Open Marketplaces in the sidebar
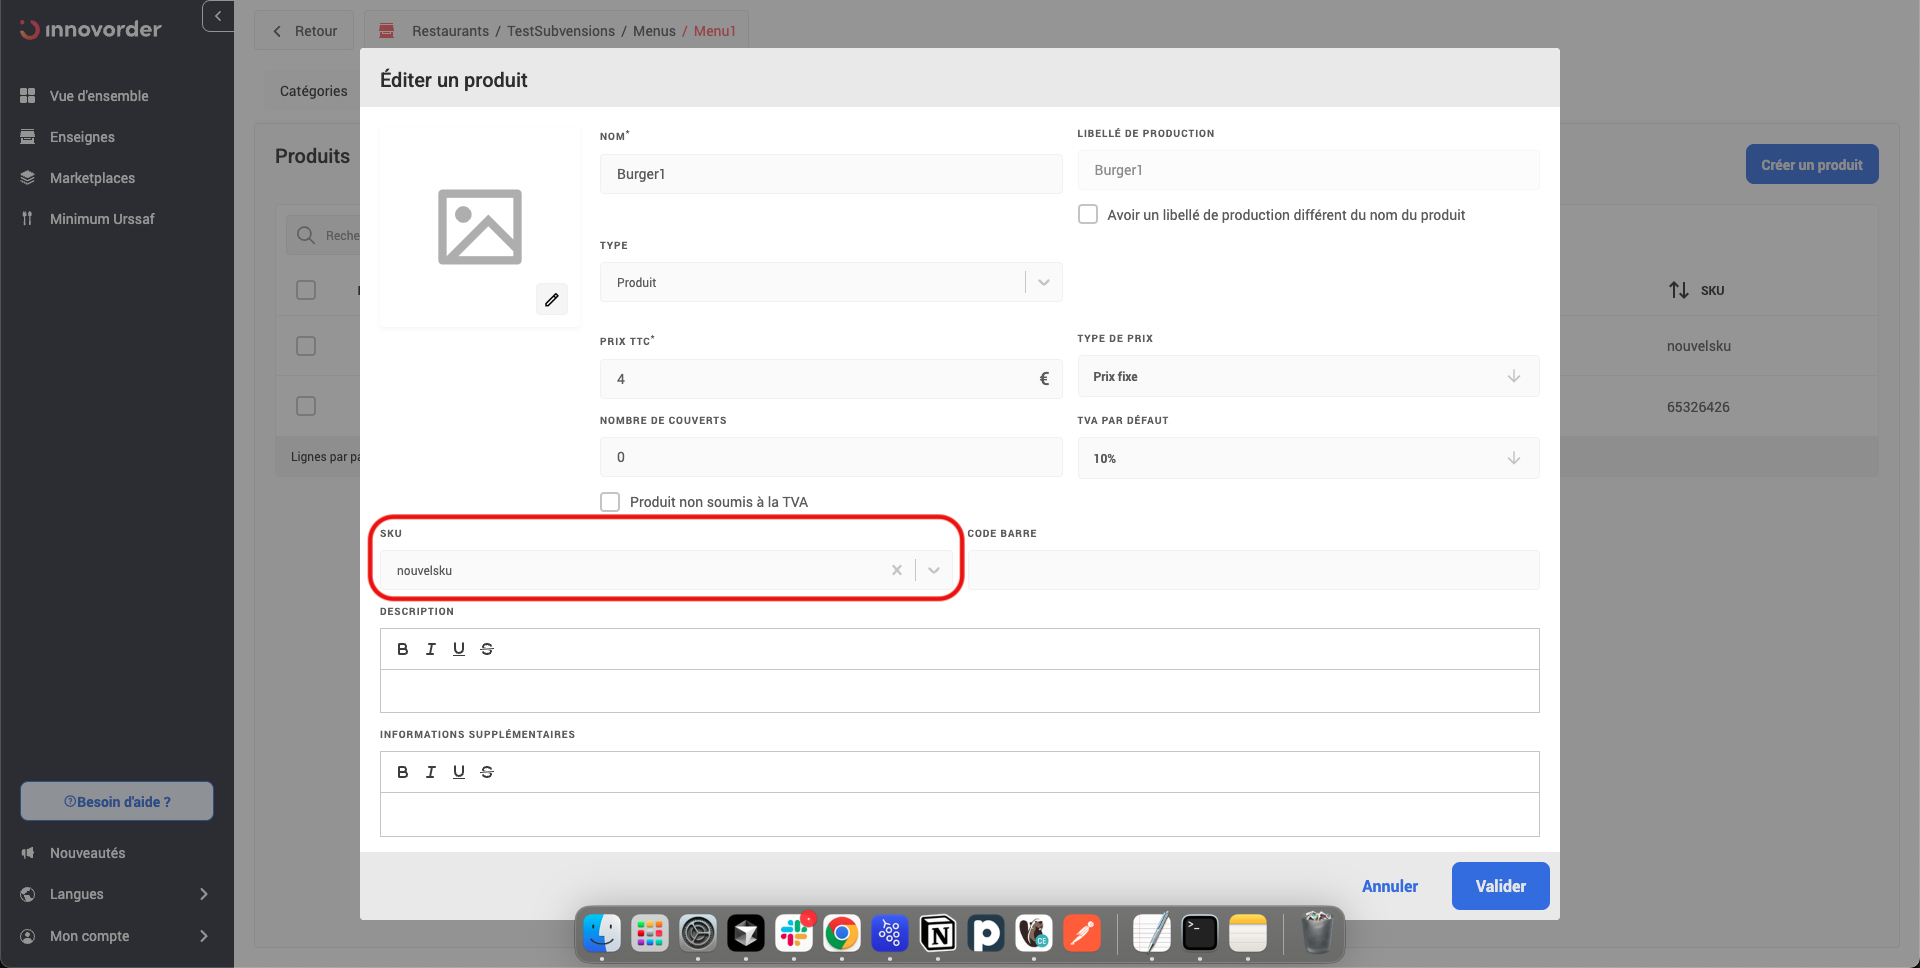 coord(92,178)
